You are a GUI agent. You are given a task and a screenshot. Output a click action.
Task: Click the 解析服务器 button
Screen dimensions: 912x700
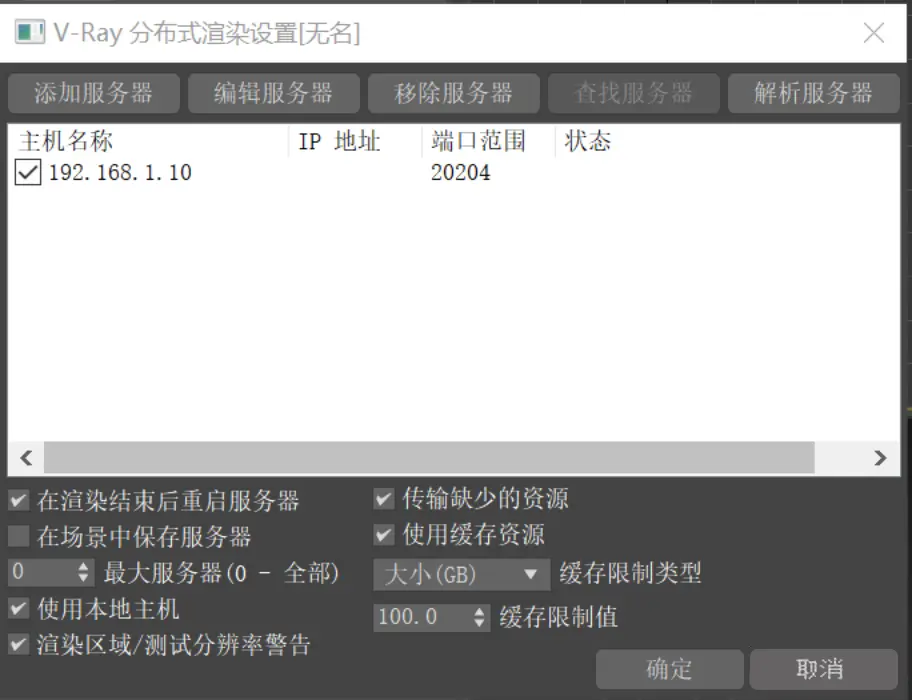click(813, 93)
